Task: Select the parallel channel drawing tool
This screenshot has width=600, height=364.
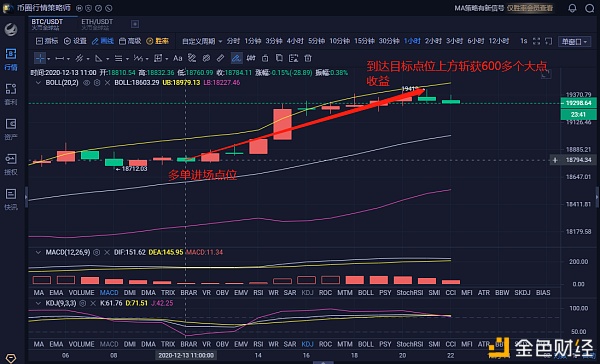Action: tap(79, 58)
